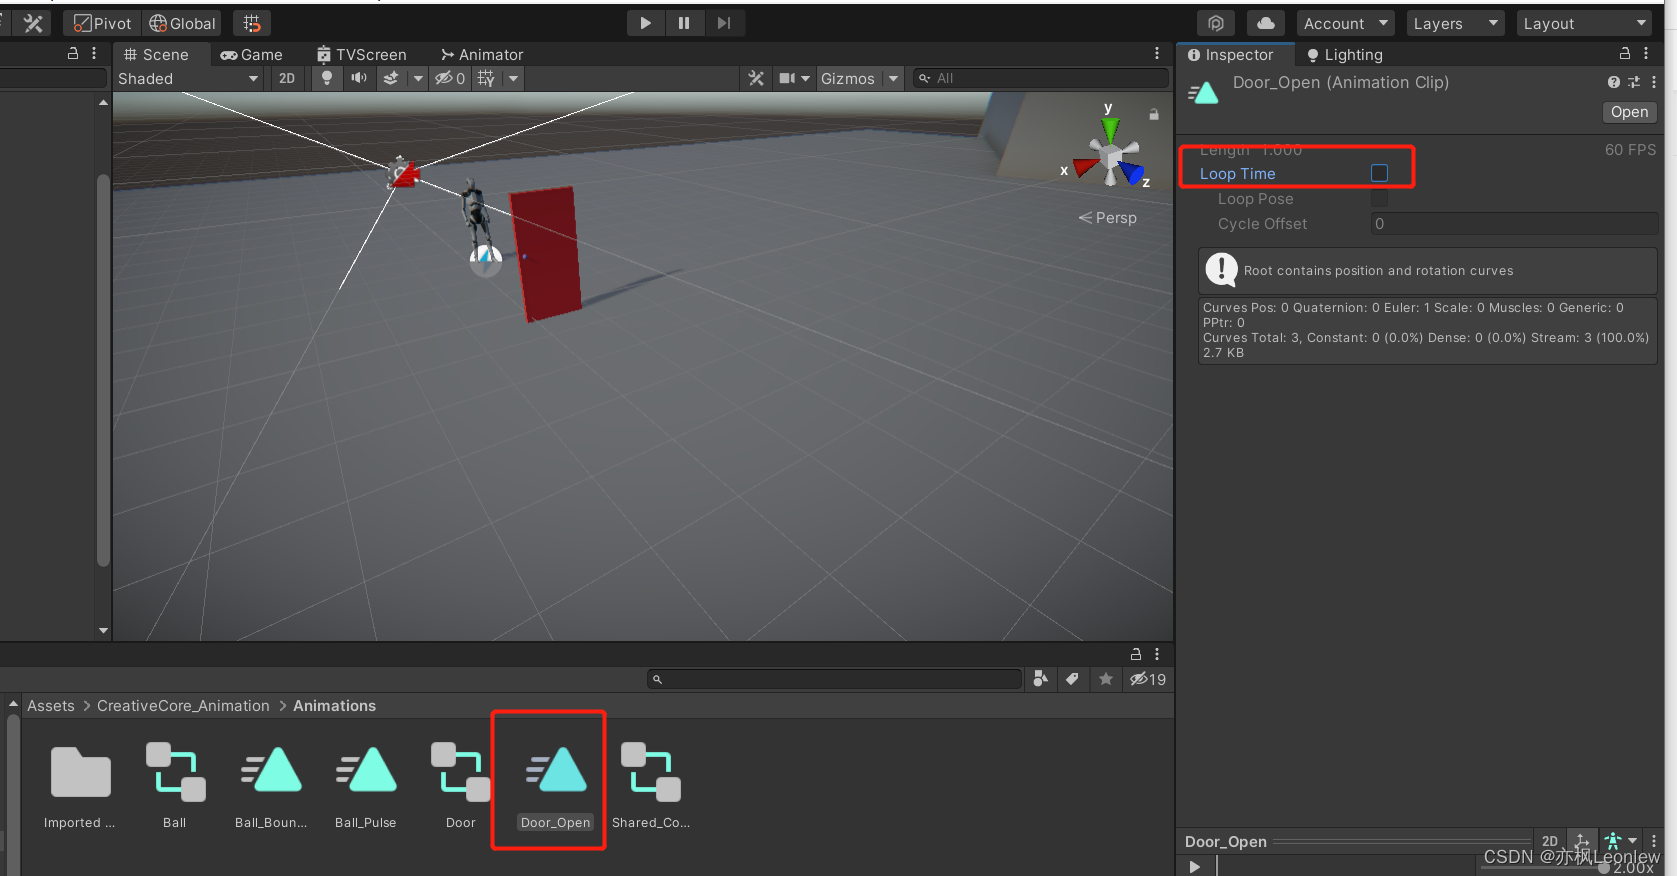
Task: Enable the Loop Time checkbox
Action: [1379, 173]
